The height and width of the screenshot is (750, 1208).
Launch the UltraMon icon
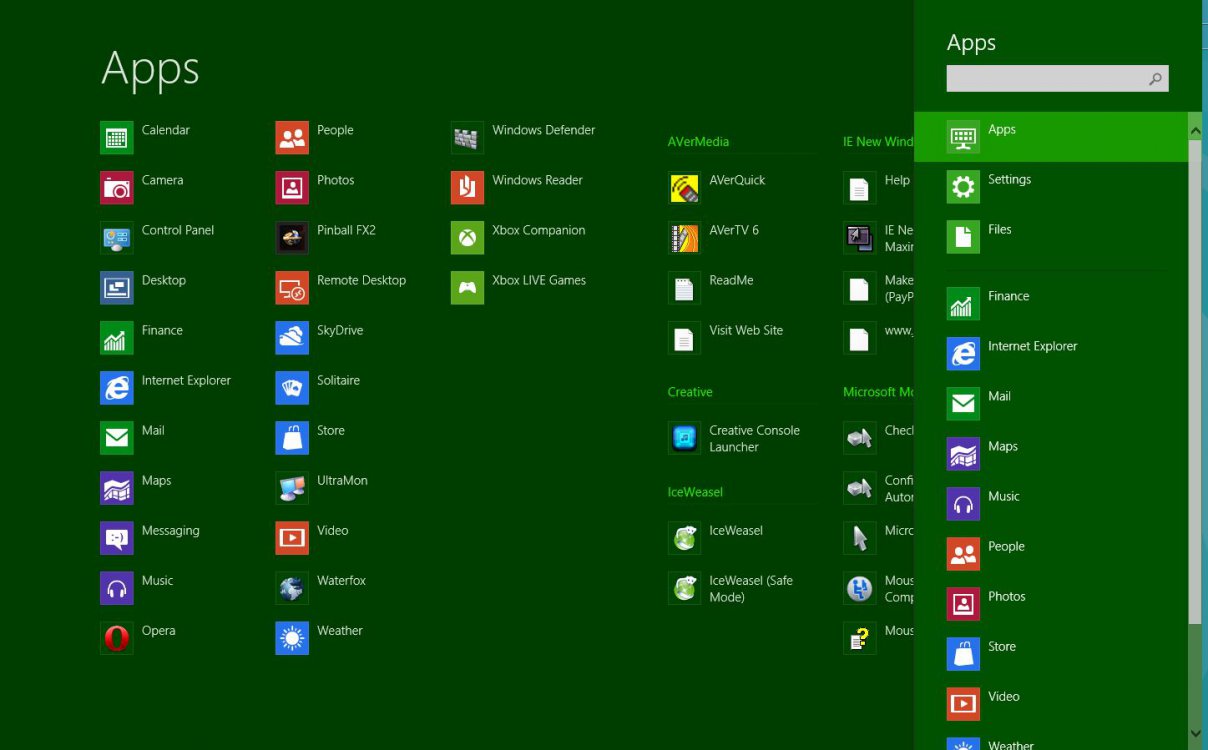pyautogui.click(x=292, y=487)
